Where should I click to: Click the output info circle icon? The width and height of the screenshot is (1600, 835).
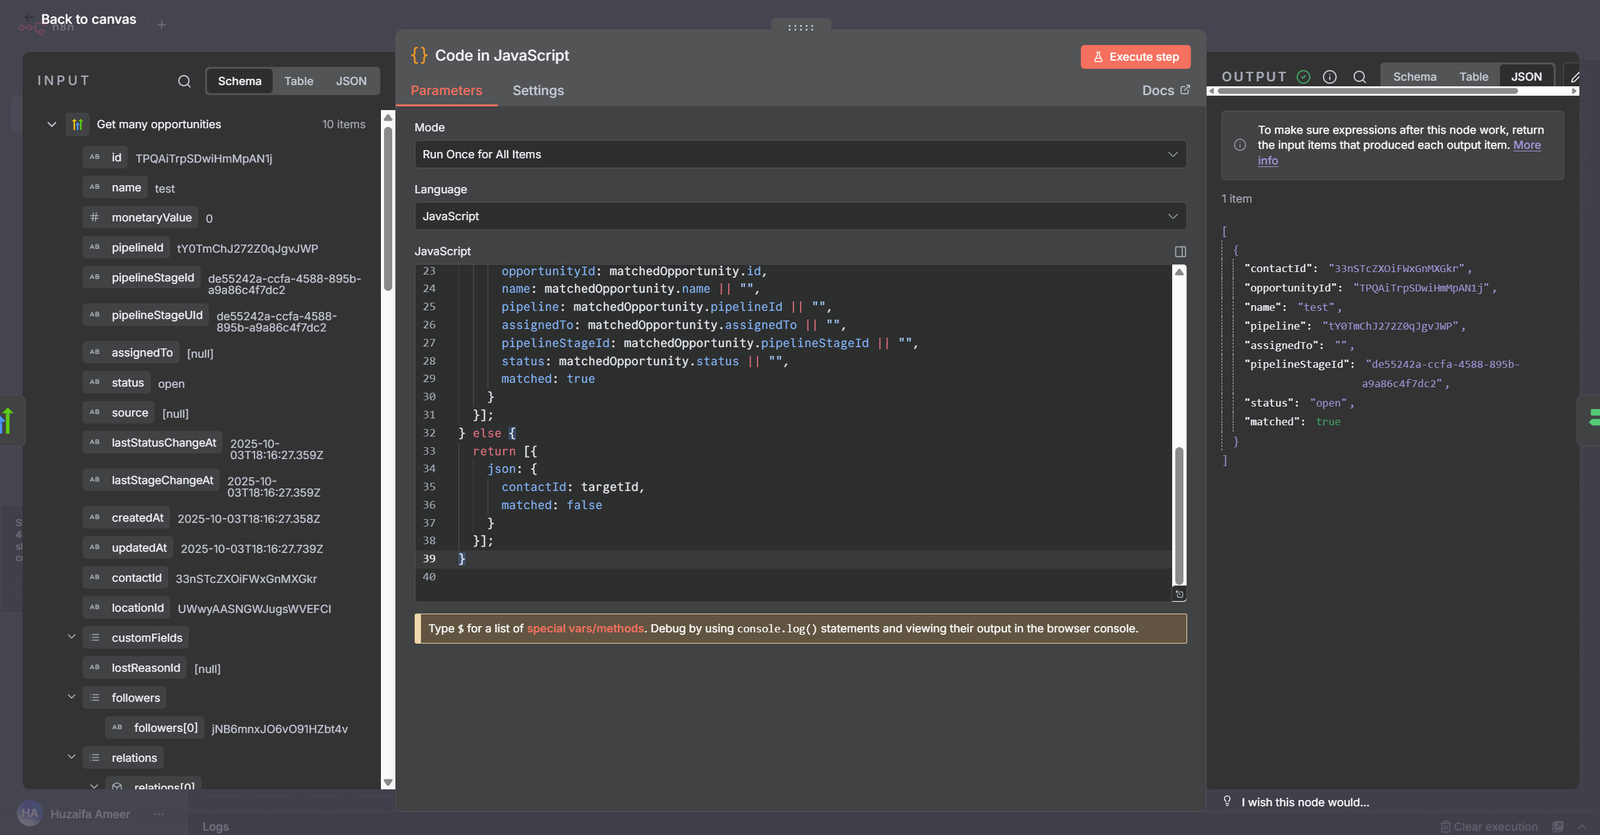[1330, 77]
